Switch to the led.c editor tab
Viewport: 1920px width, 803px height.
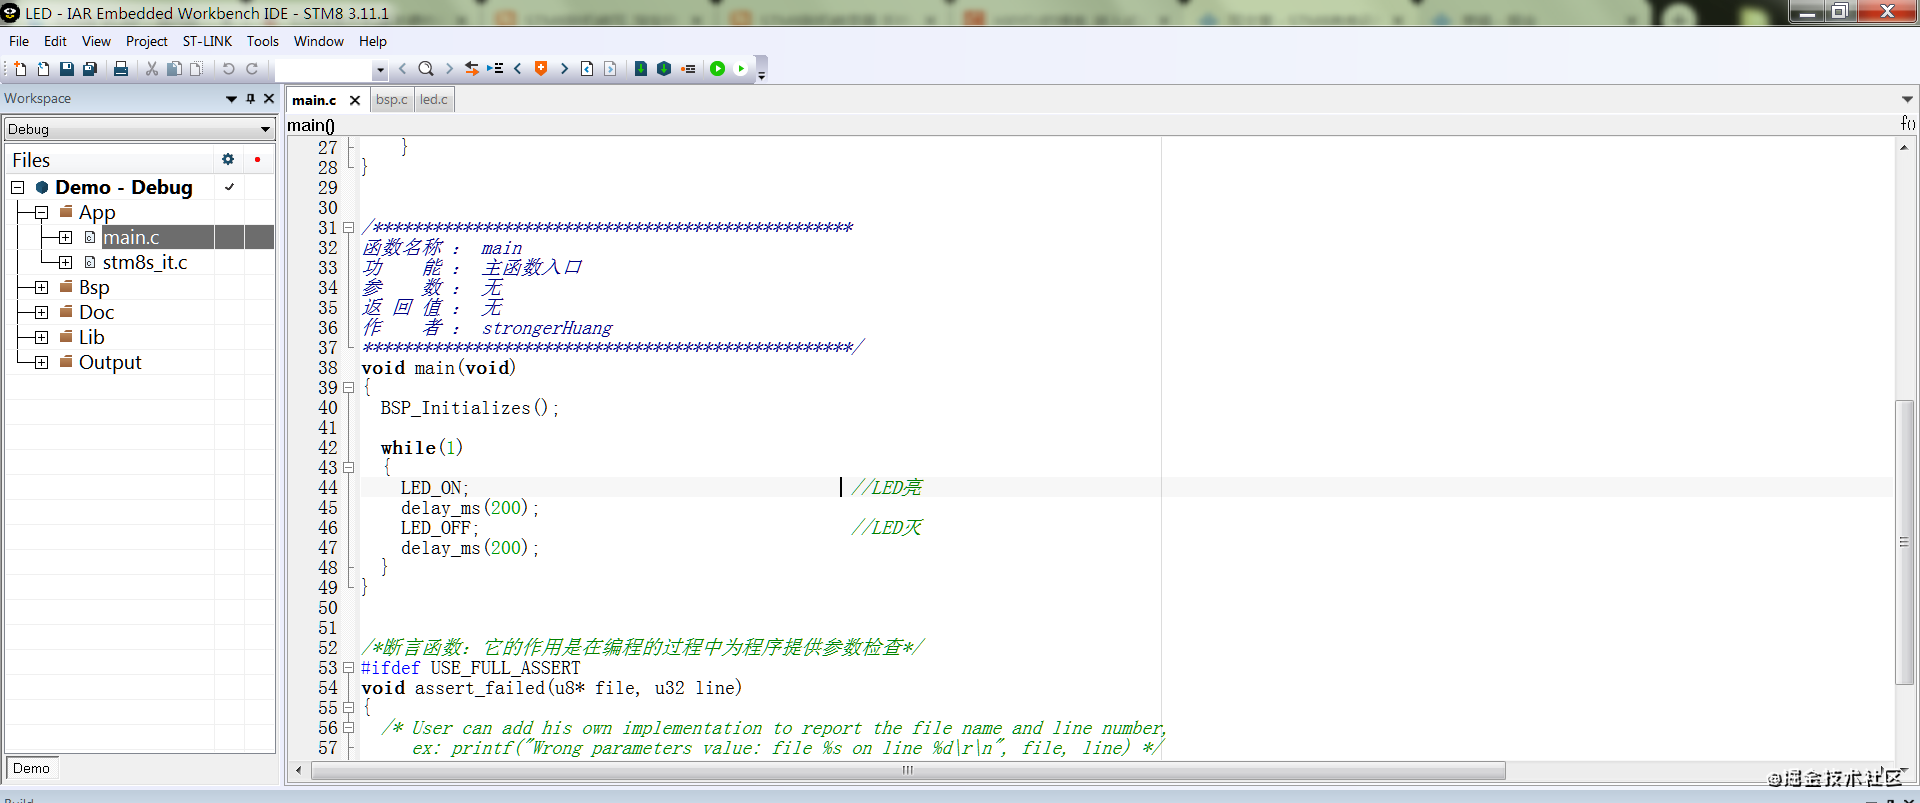(434, 99)
